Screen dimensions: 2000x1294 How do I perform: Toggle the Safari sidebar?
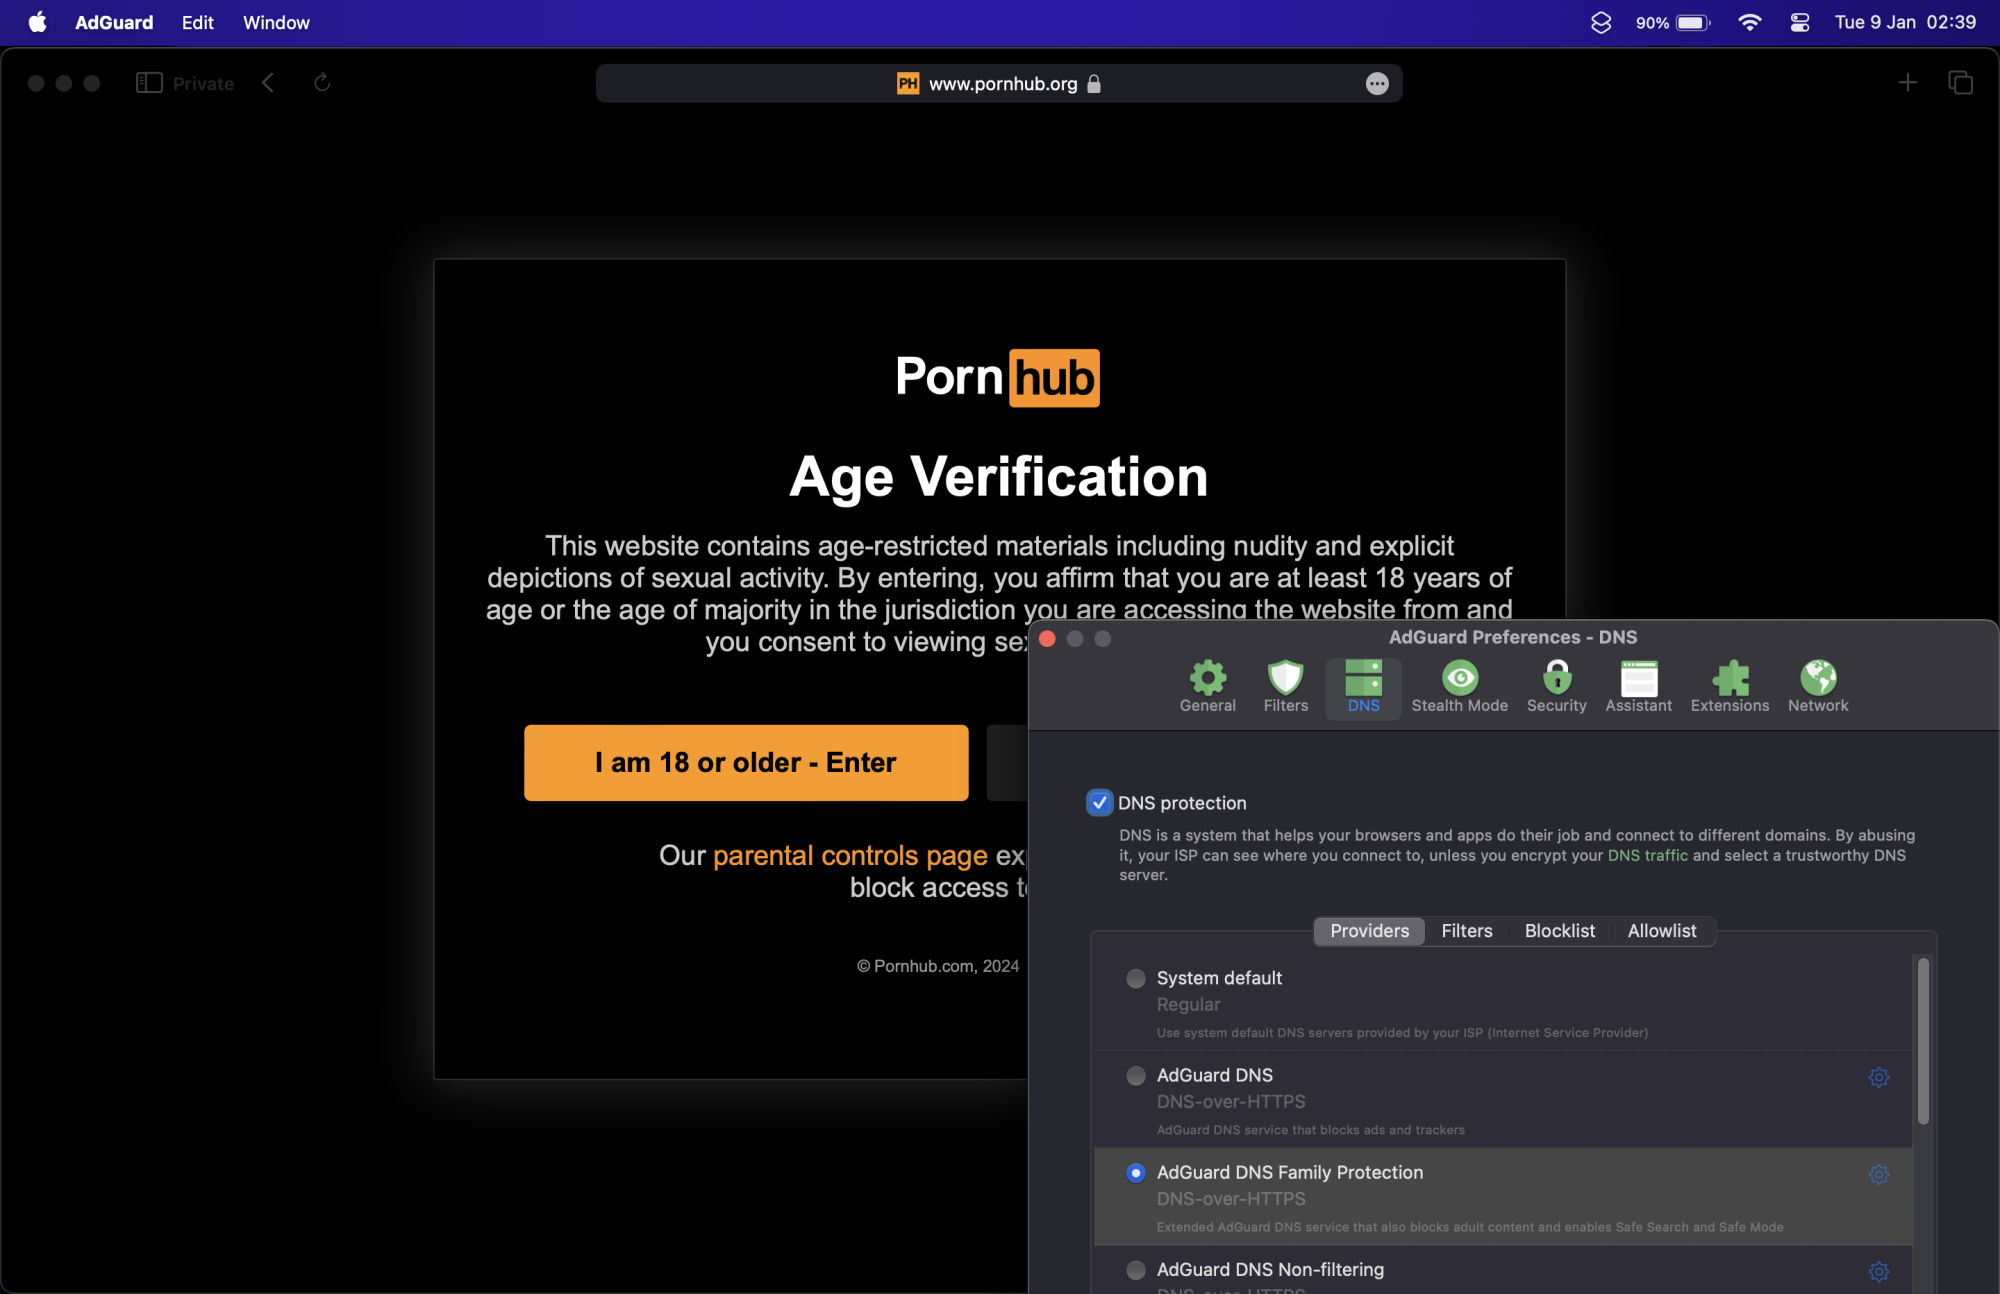click(x=148, y=83)
